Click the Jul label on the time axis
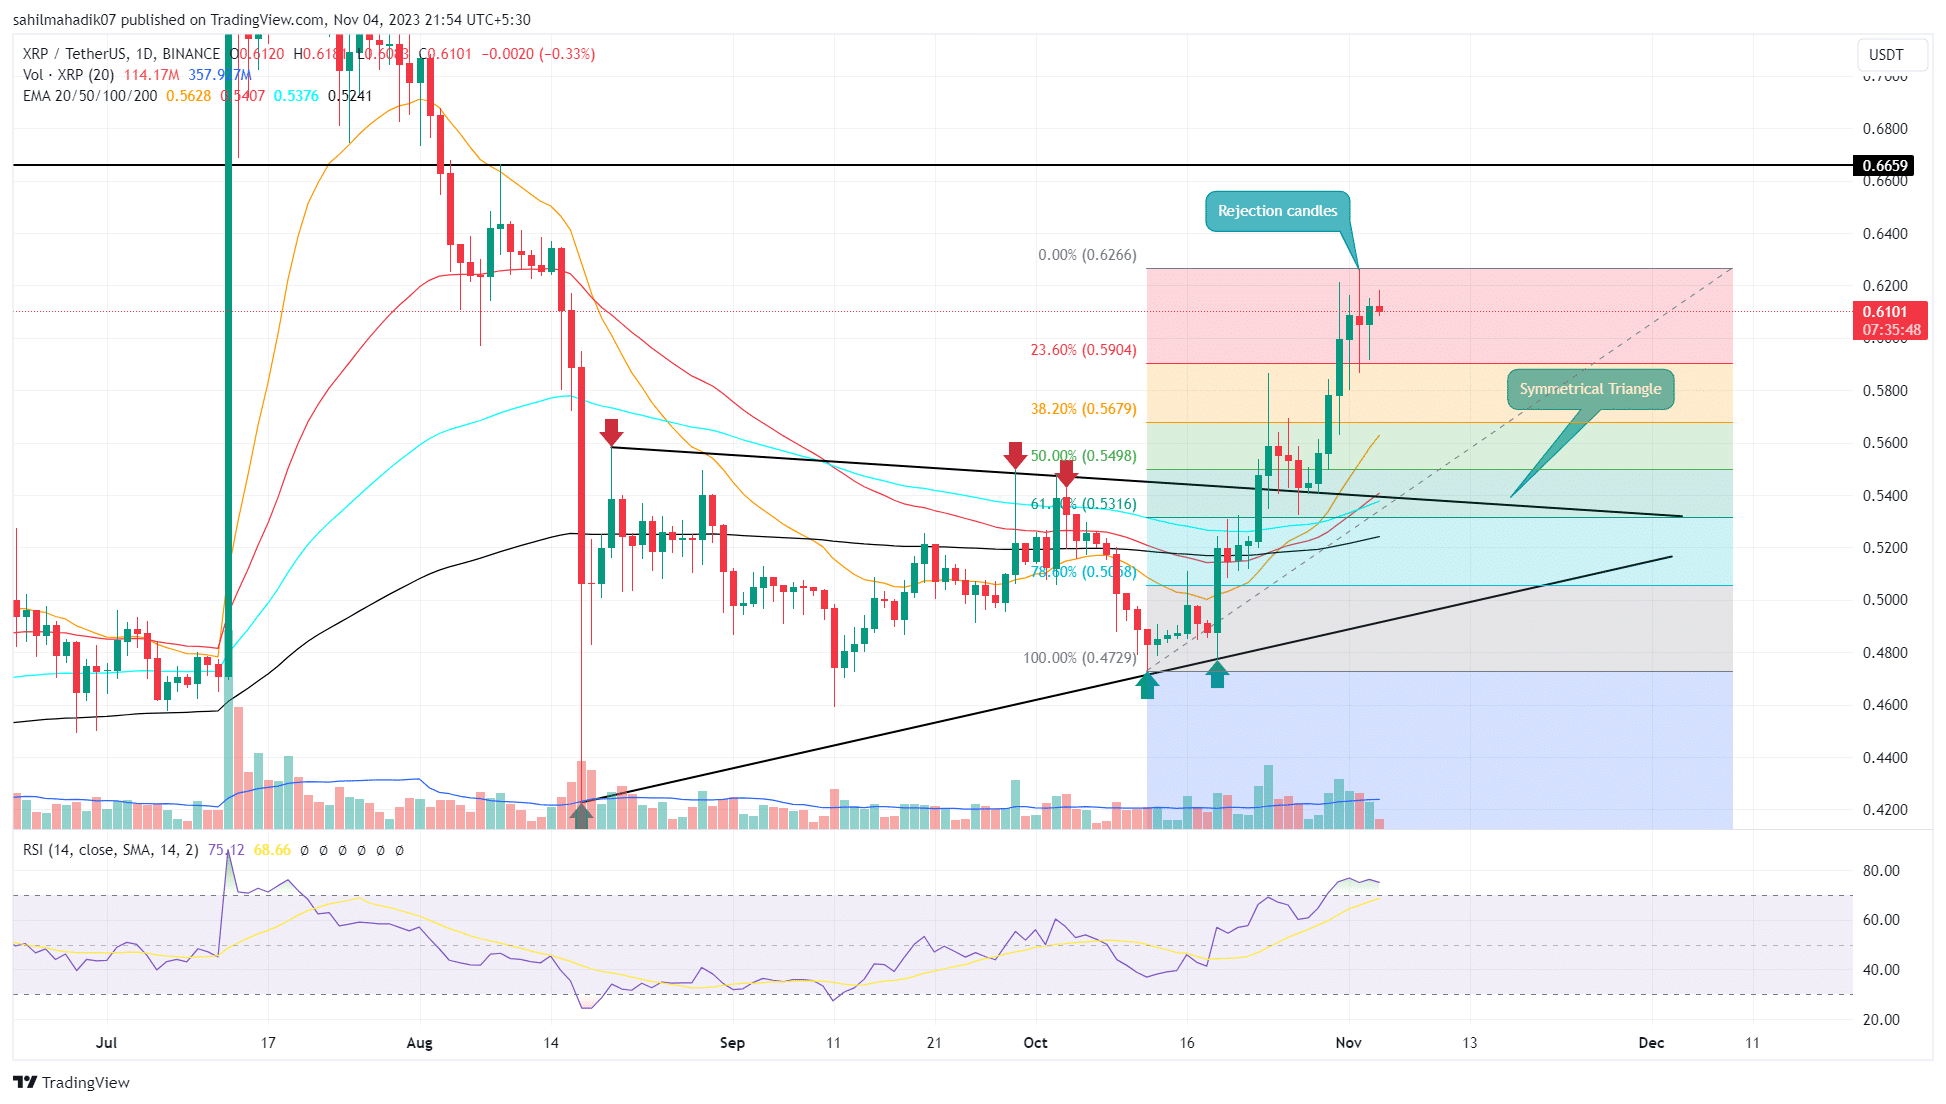This screenshot has width=1946, height=1104. click(106, 1043)
